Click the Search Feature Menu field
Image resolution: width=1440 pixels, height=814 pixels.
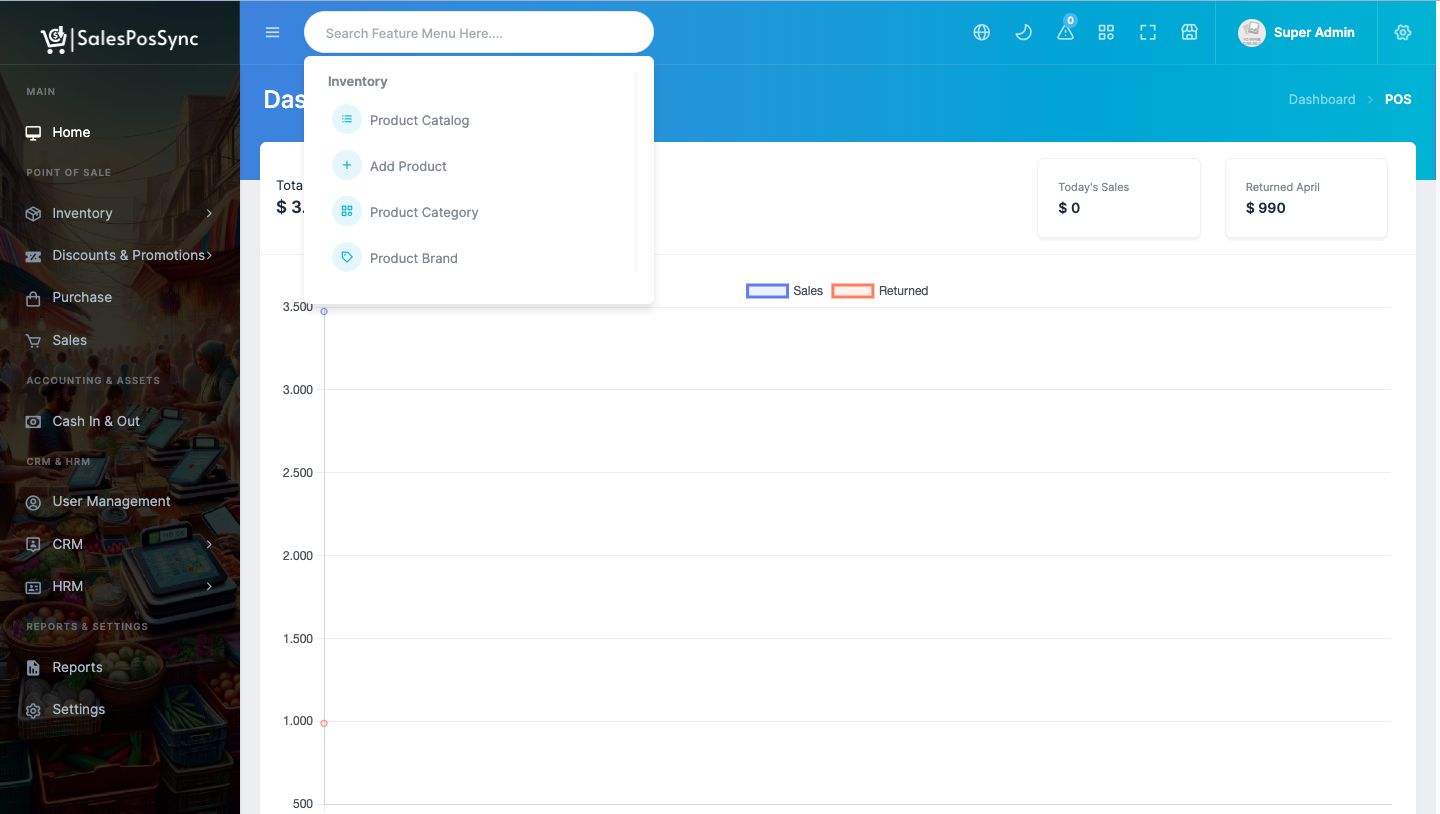coord(478,33)
